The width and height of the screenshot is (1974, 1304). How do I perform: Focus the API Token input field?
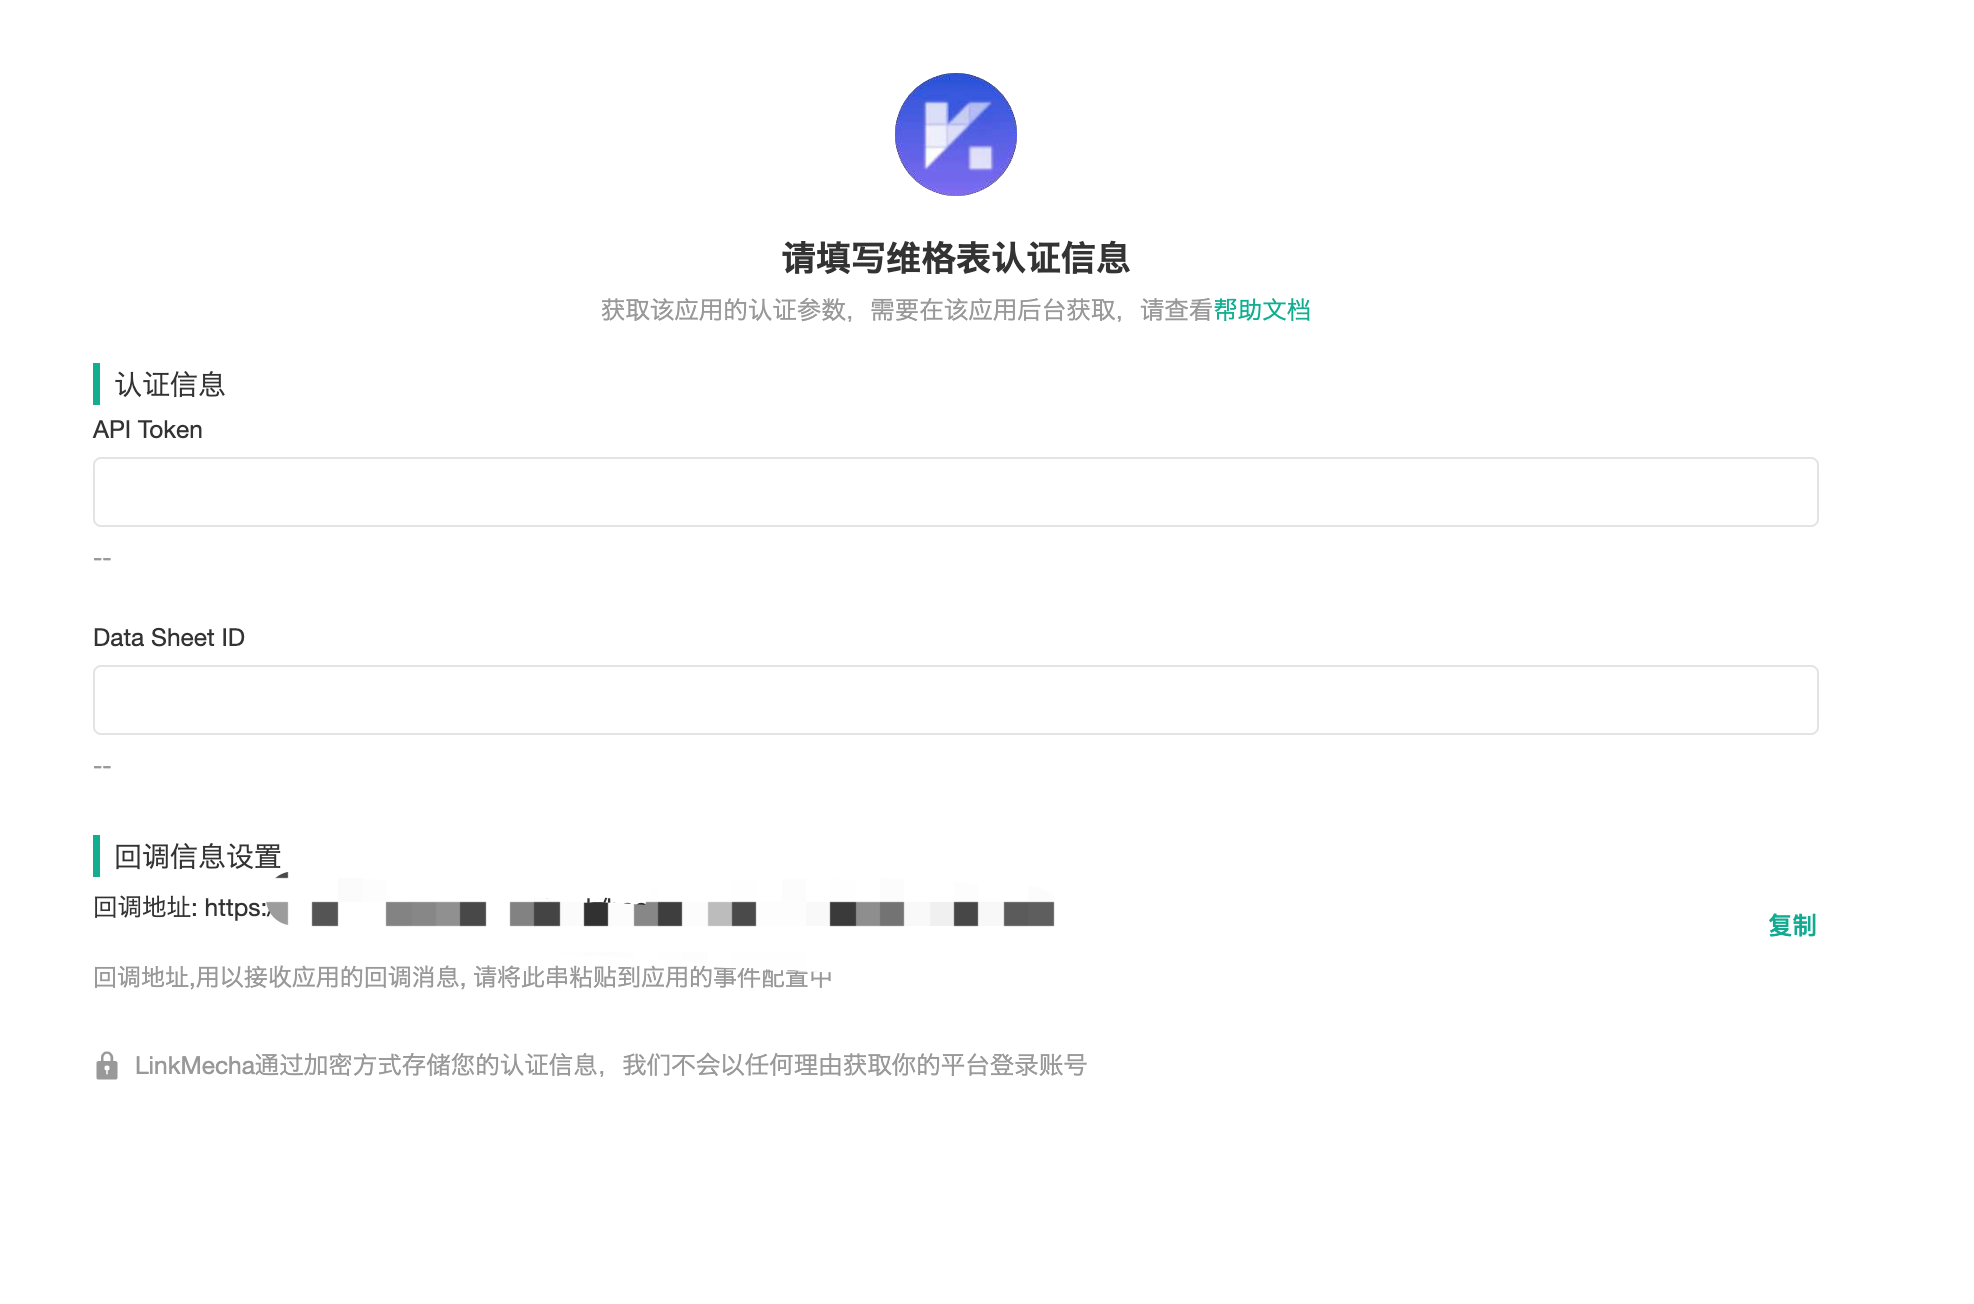[955, 492]
